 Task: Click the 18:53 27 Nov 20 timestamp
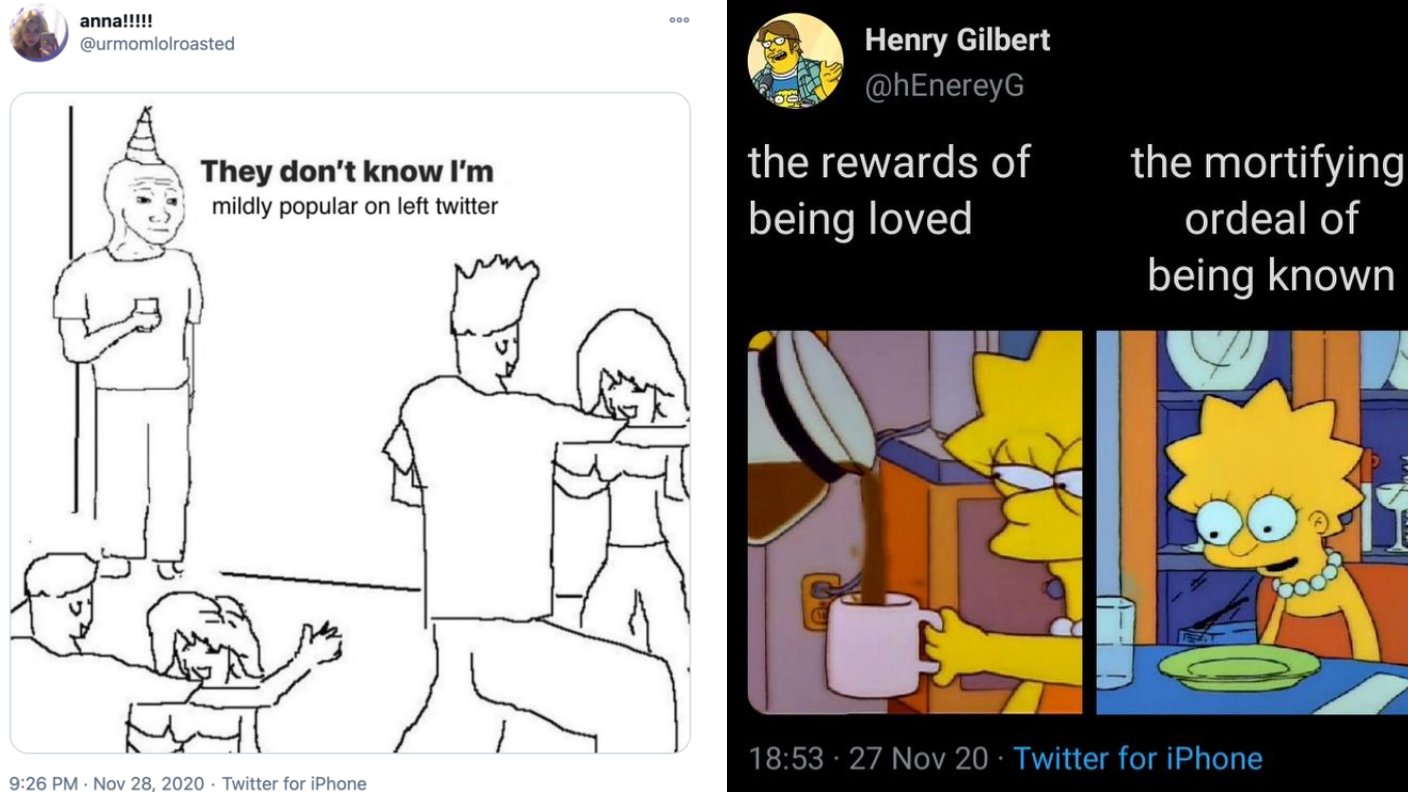pyautogui.click(x=868, y=757)
